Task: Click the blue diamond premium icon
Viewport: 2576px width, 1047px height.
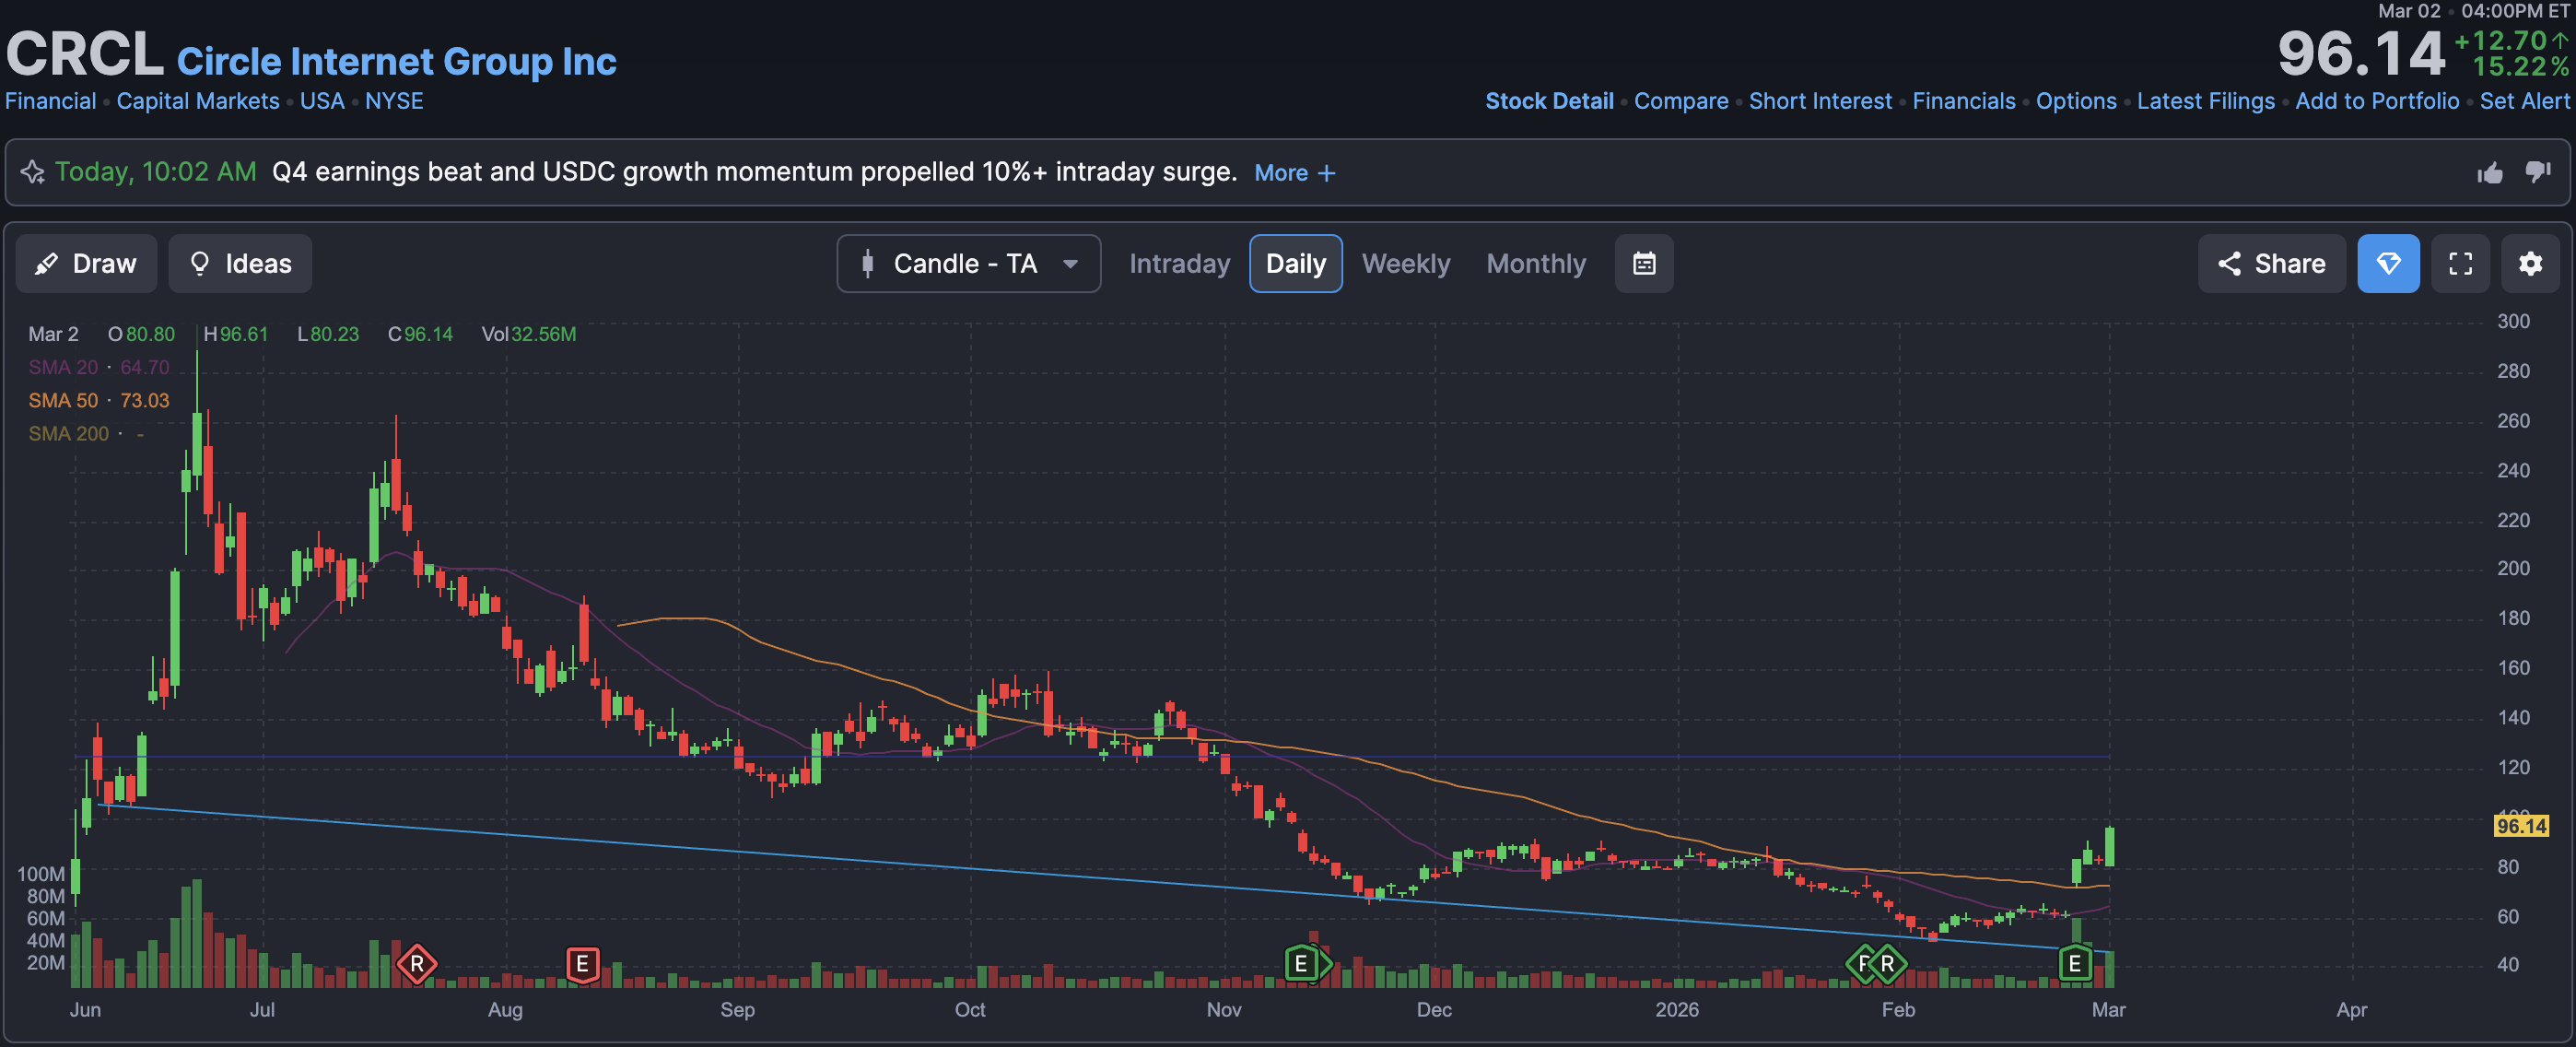Action: pos(2387,264)
